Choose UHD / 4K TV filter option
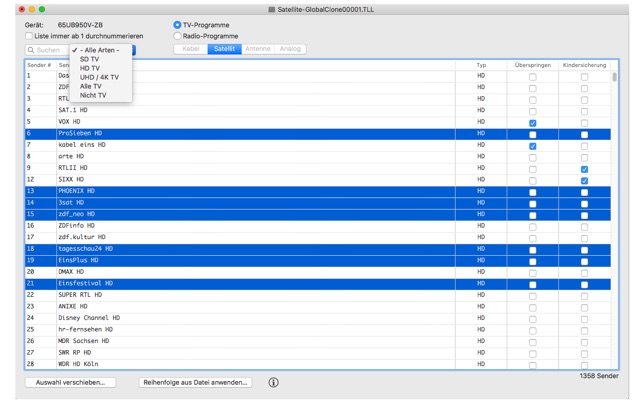643x402 pixels. point(101,77)
